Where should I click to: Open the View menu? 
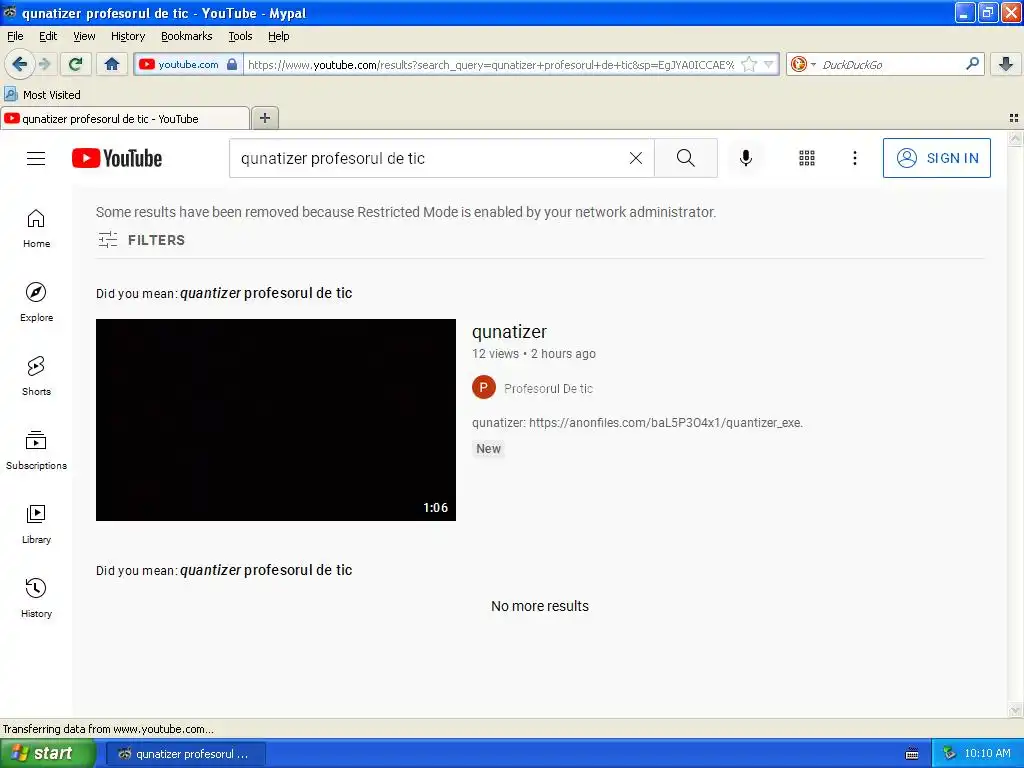84,36
